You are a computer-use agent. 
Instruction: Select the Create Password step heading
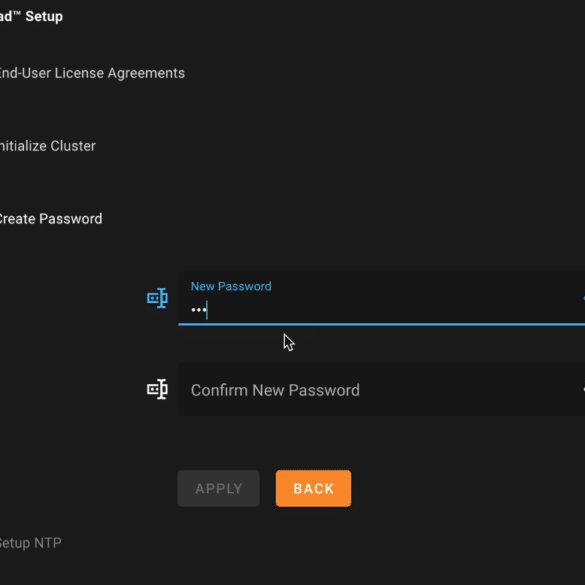(50, 219)
